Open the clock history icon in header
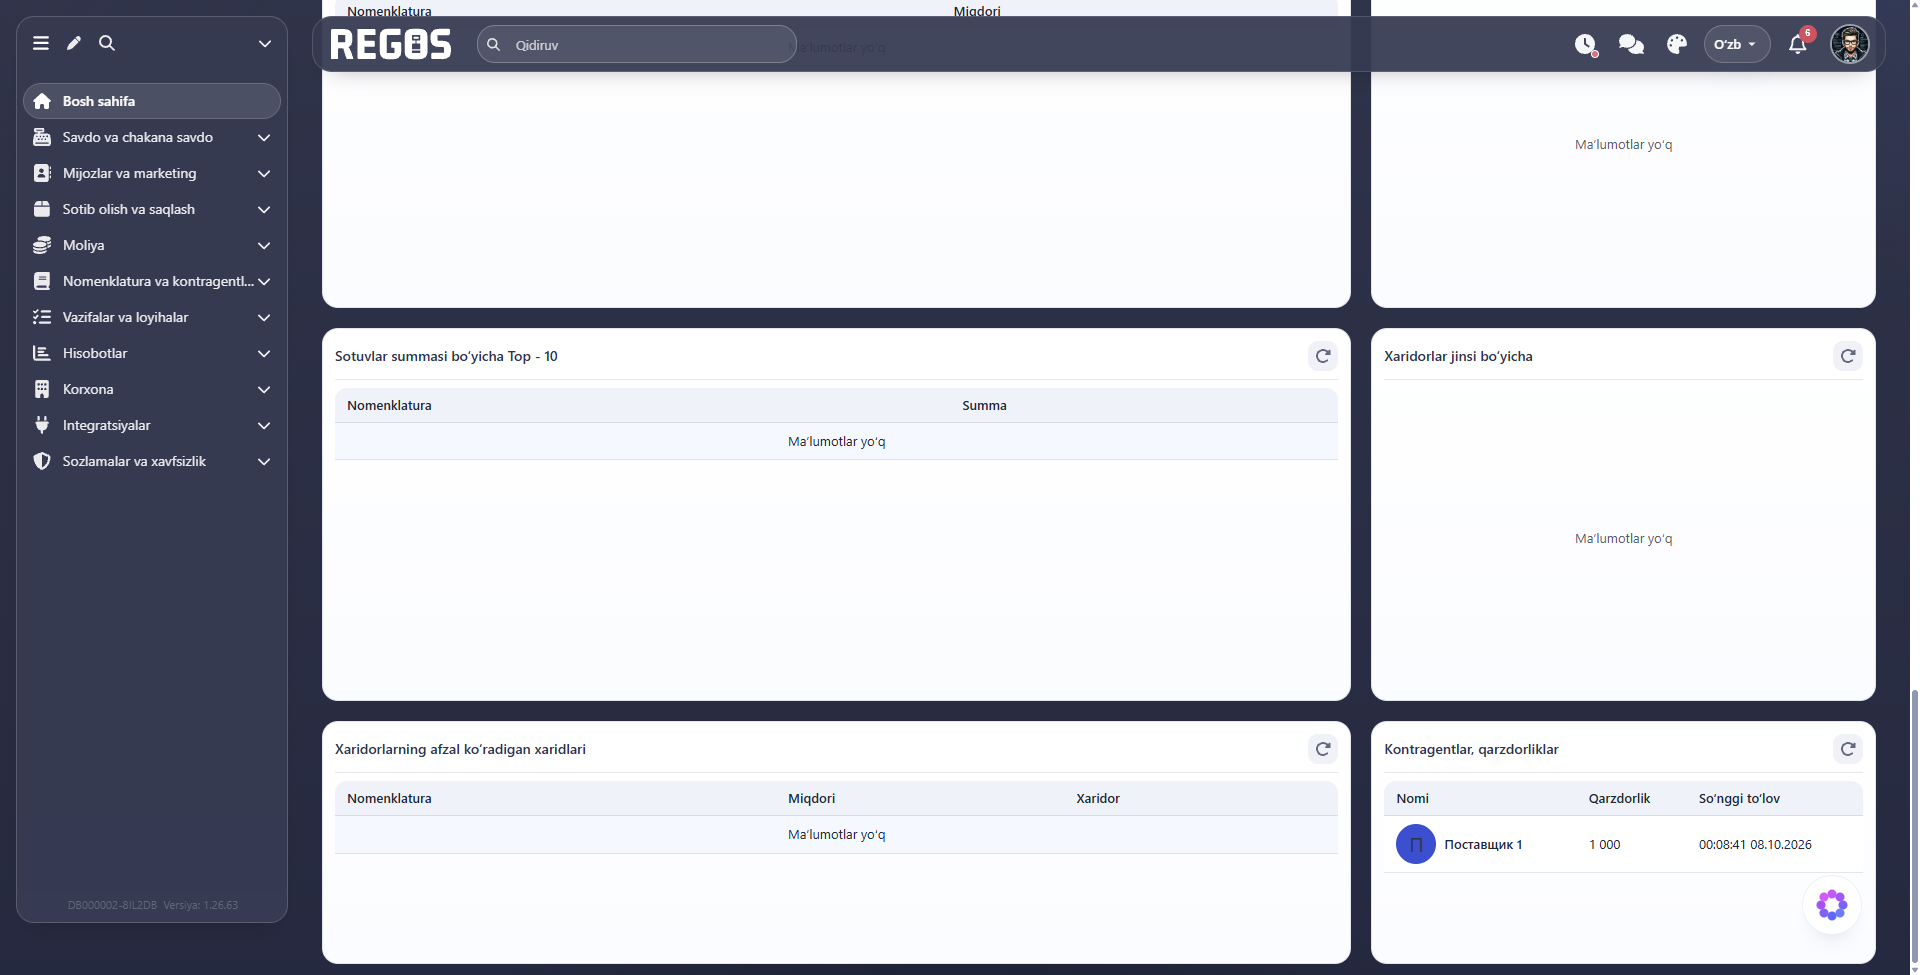1920x975 pixels. click(1585, 44)
